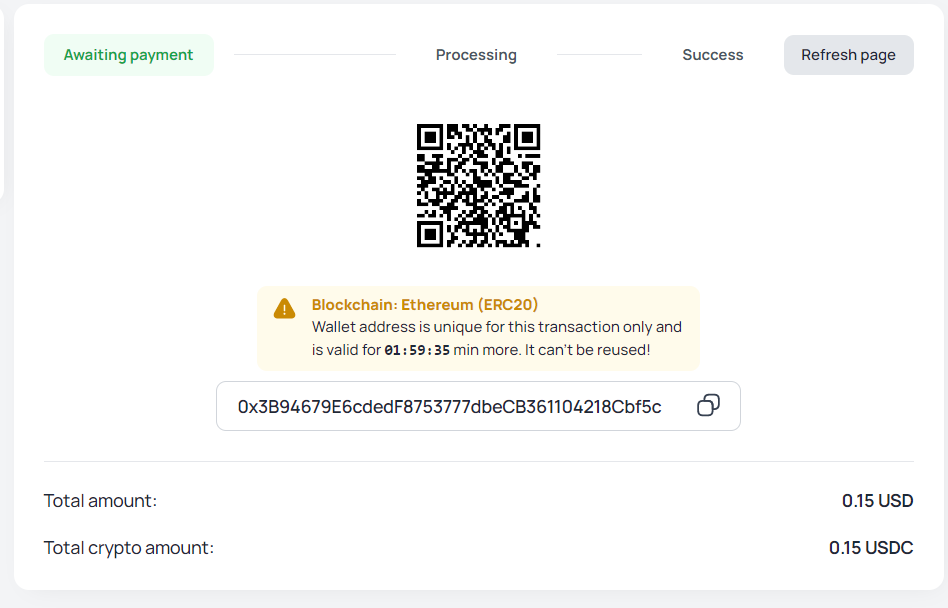Image resolution: width=948 pixels, height=608 pixels.
Task: Click the 'It can't be reused!' warning text
Action: click(588, 351)
